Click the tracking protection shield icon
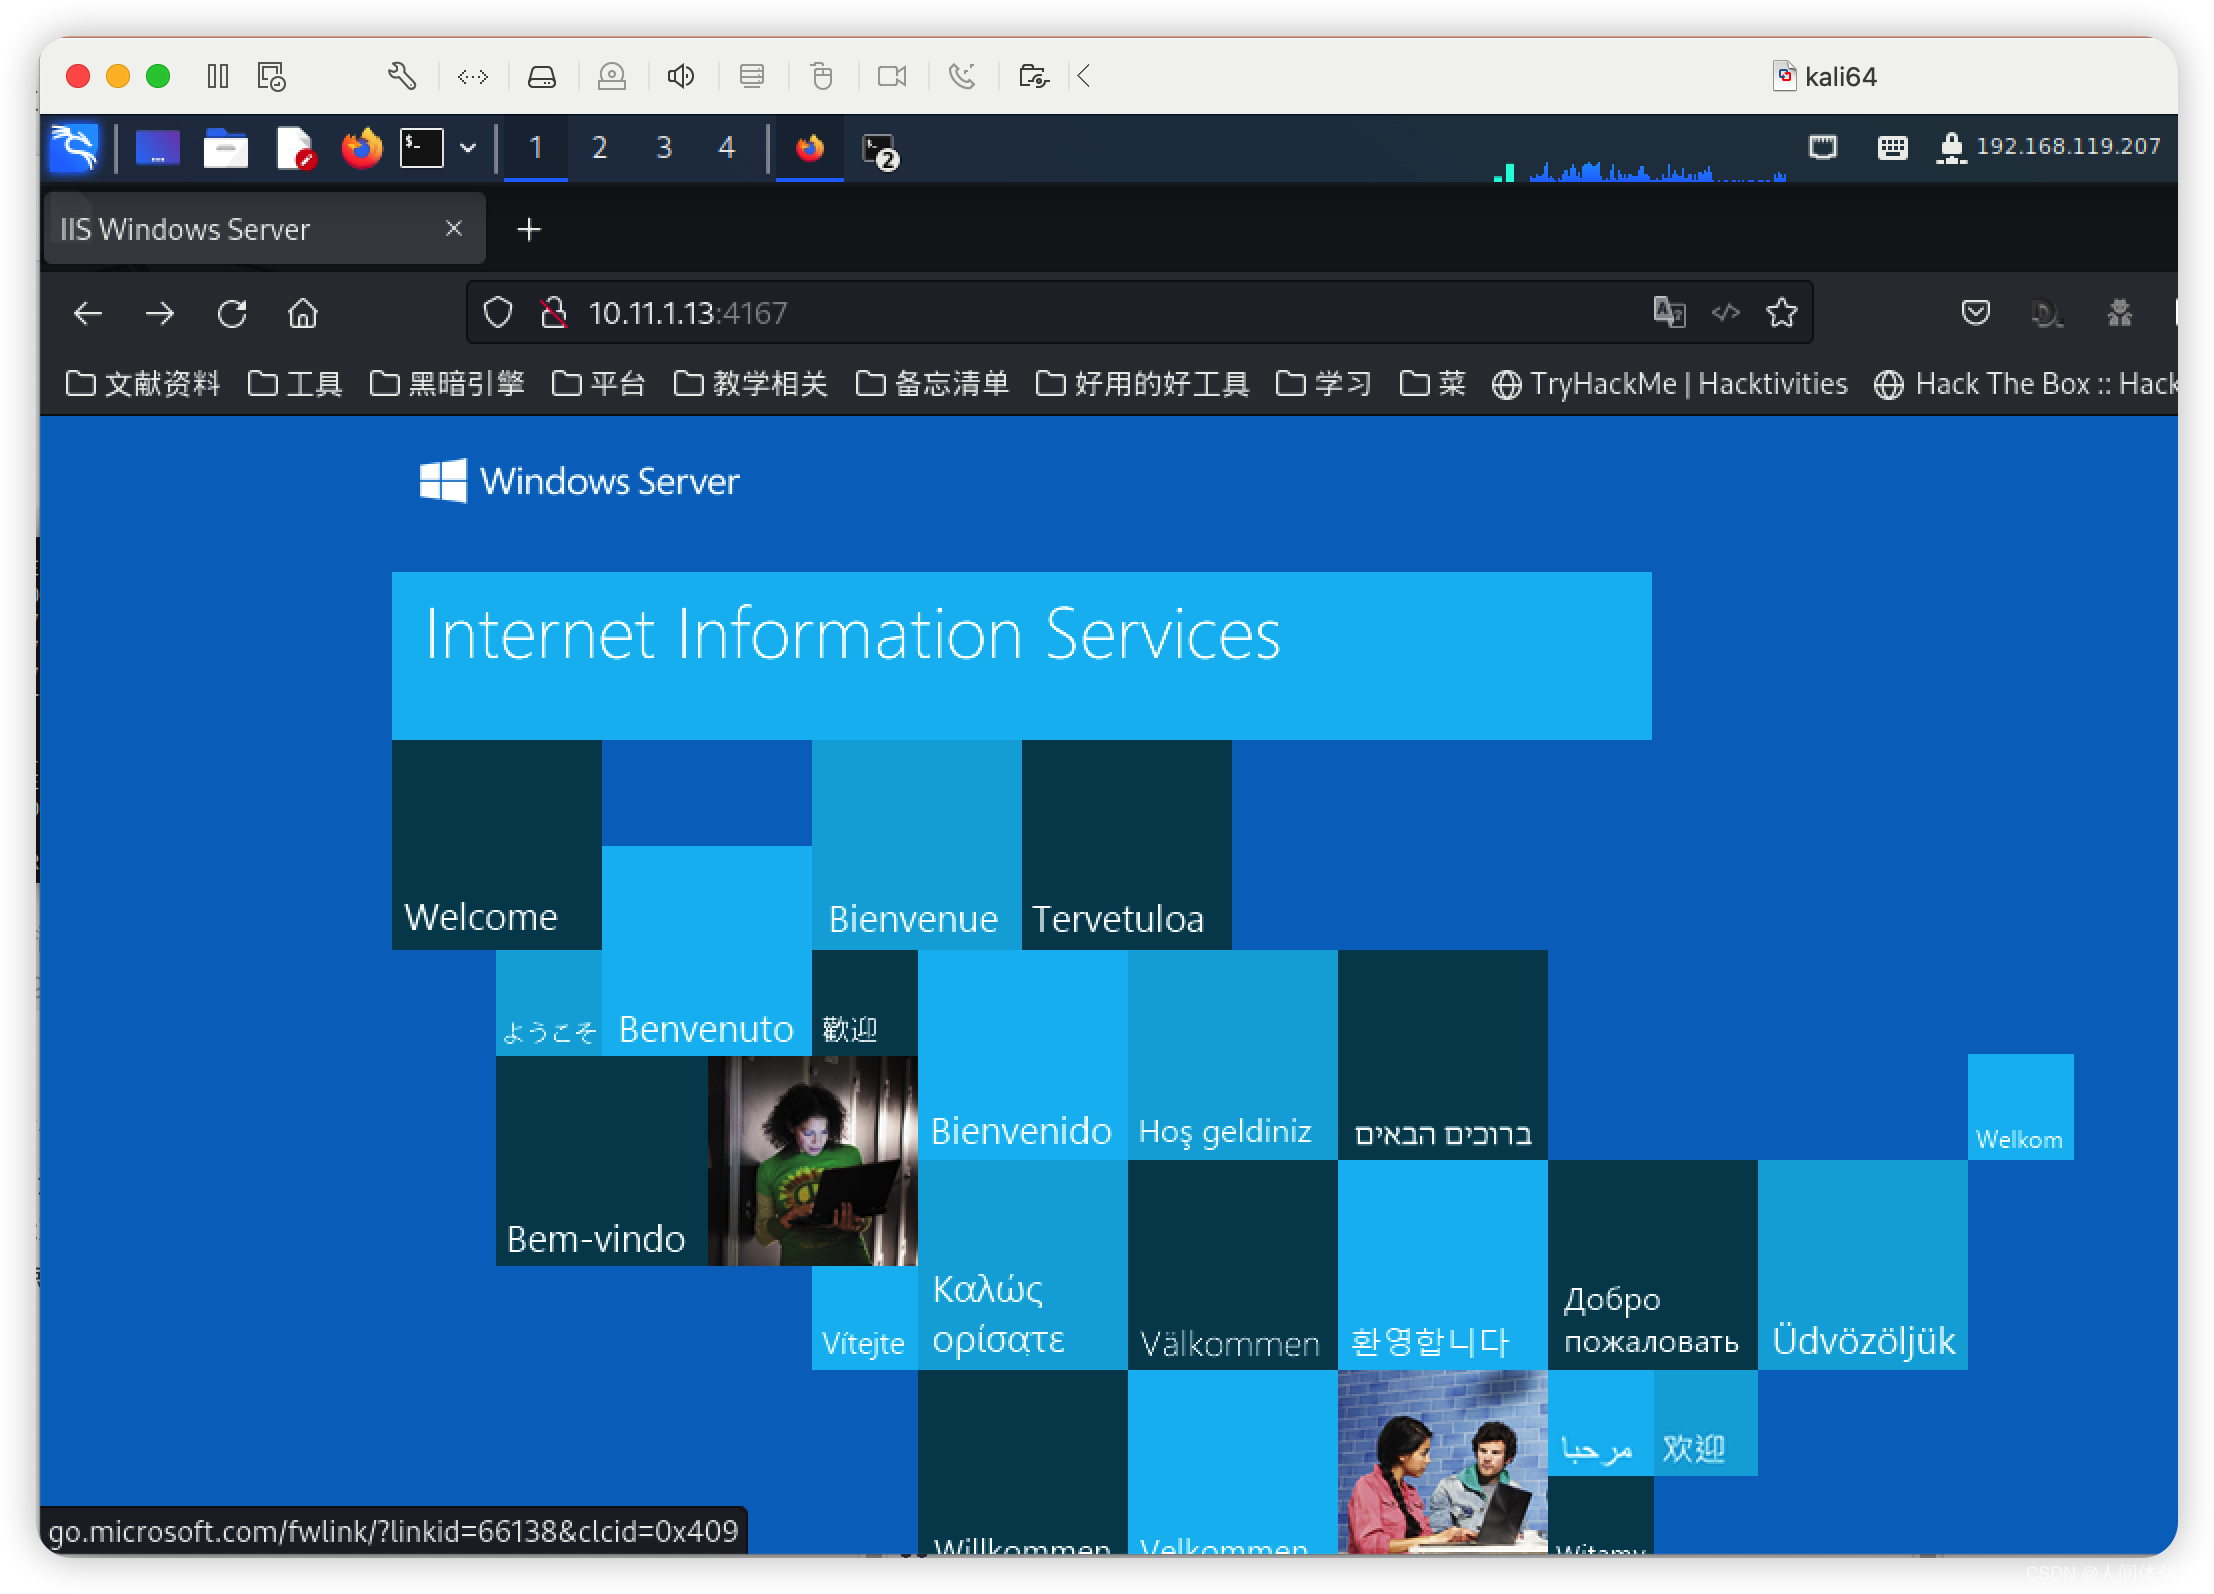The width and height of the screenshot is (2214, 1594). click(498, 313)
